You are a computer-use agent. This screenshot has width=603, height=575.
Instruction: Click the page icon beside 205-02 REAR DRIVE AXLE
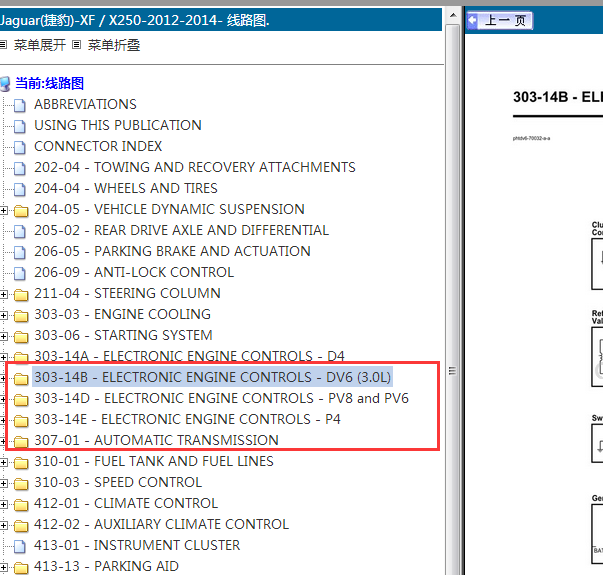click(x=20, y=231)
